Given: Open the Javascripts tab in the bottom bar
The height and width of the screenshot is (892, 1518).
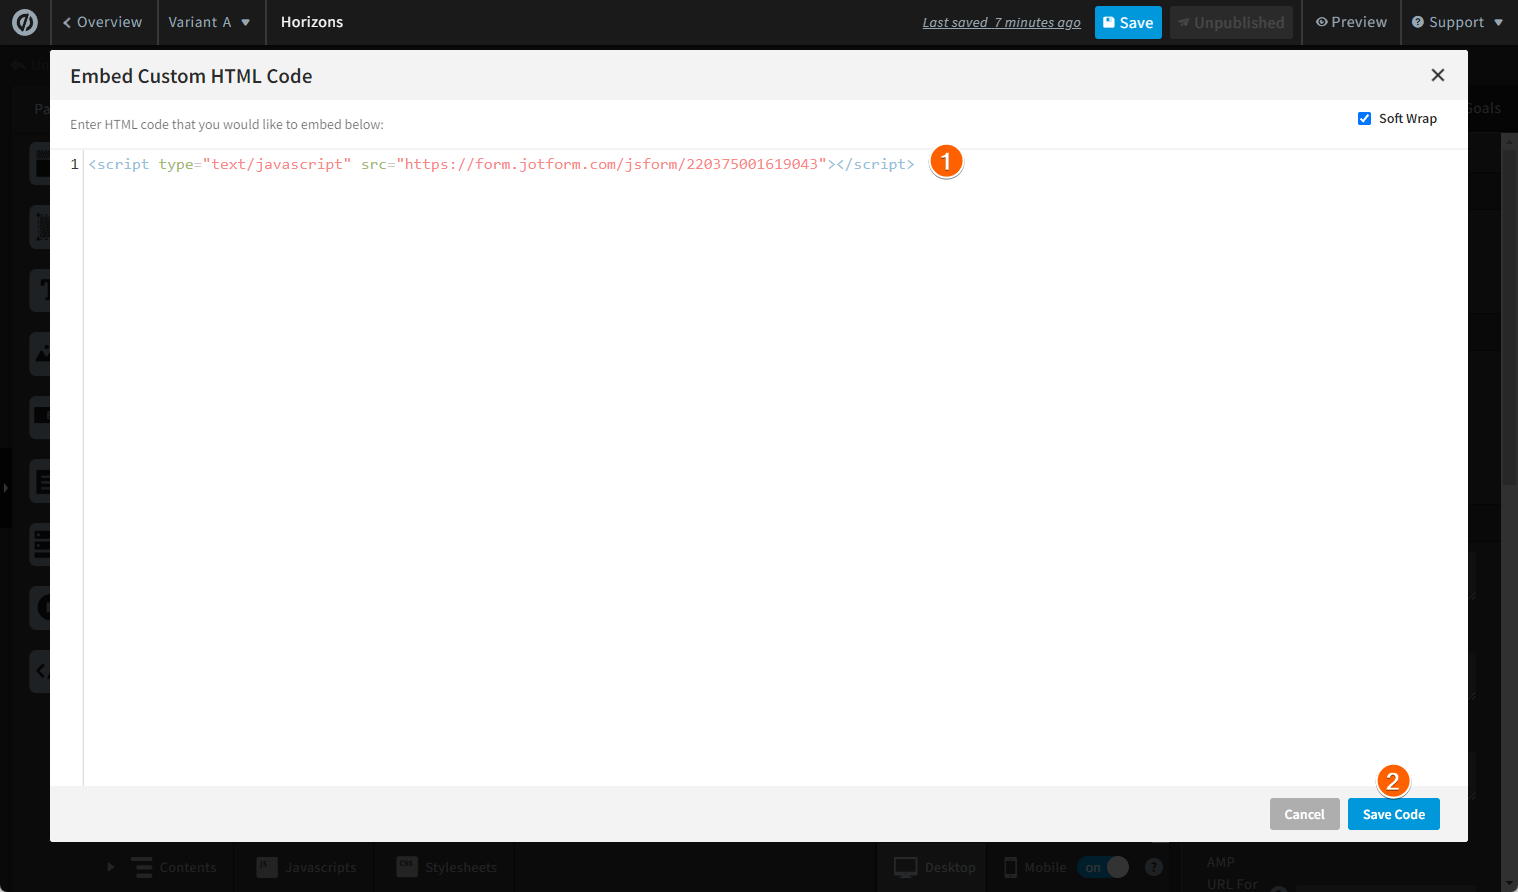Looking at the screenshot, I should point(306,867).
